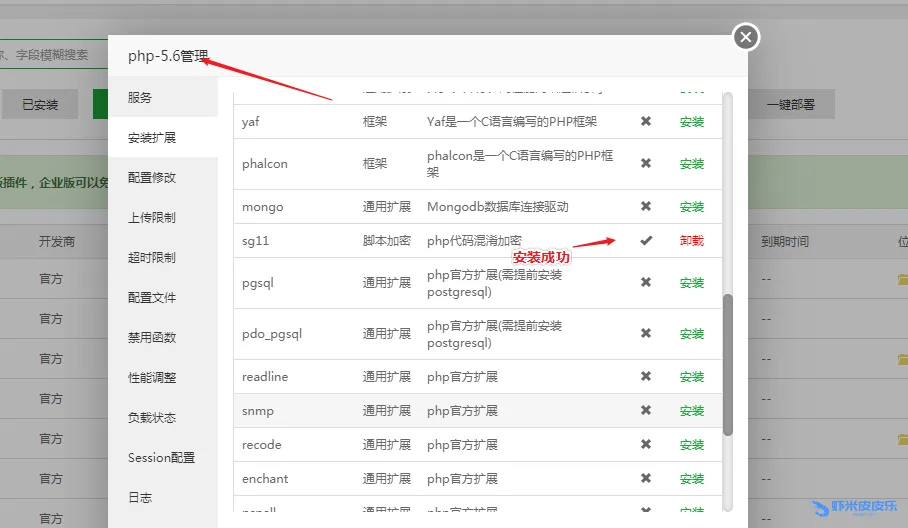
Task: Install the yaf extension
Action: tap(692, 122)
